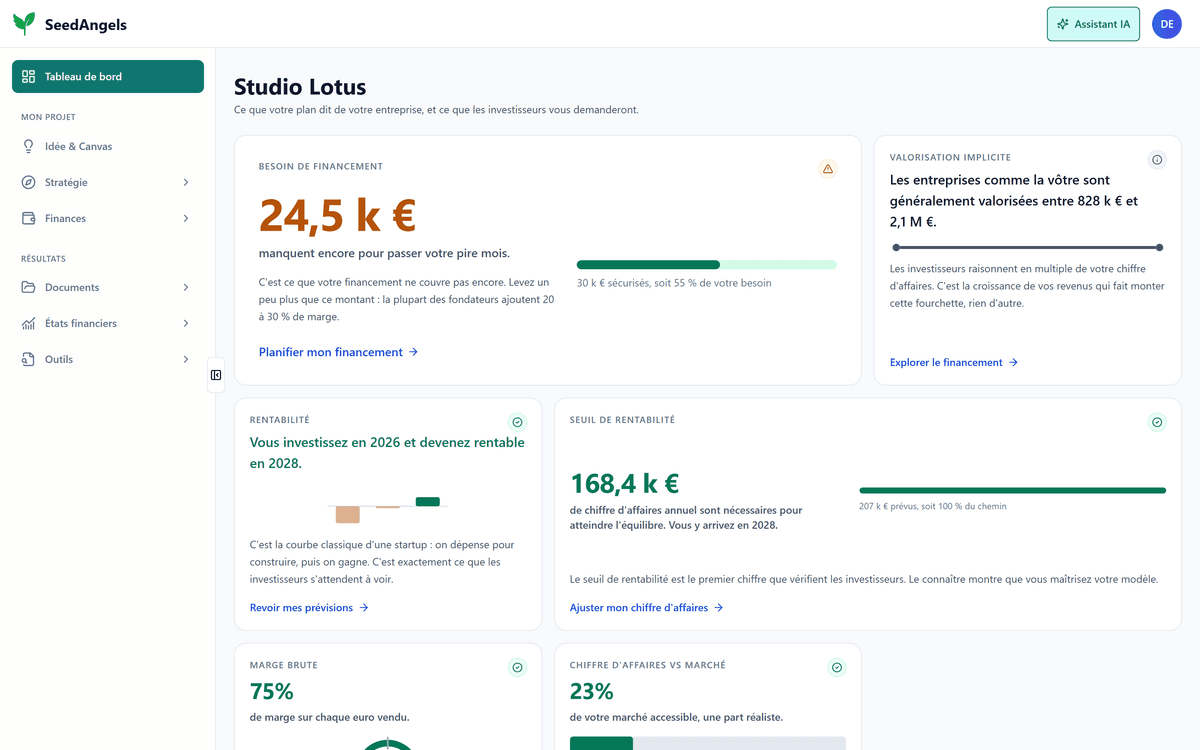Screen dimensions: 1200x750
Task: Click the warning icon on Besoin de financement
Action: 828,169
